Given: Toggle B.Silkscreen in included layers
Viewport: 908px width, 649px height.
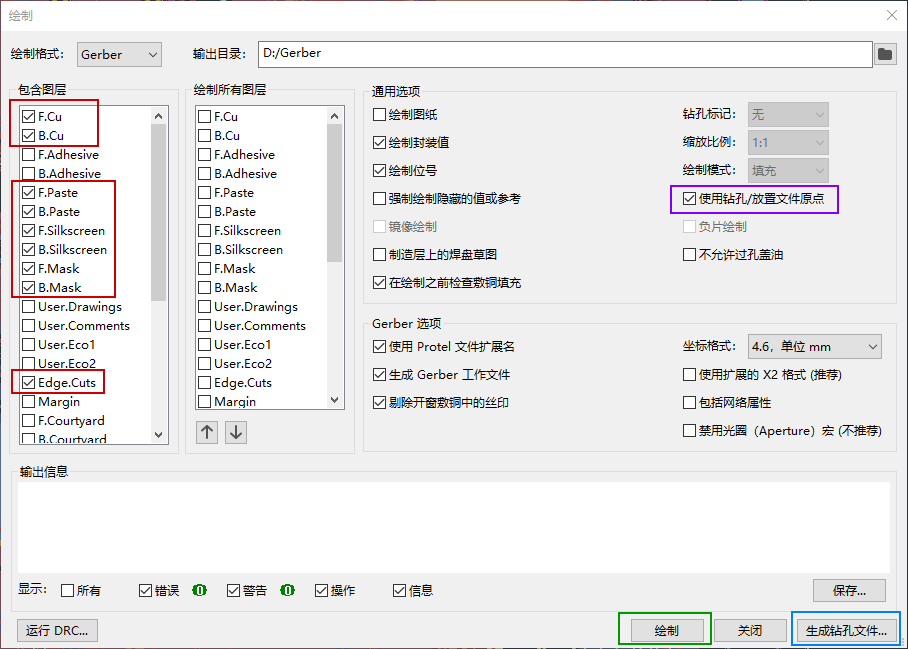Looking at the screenshot, I should [28, 250].
